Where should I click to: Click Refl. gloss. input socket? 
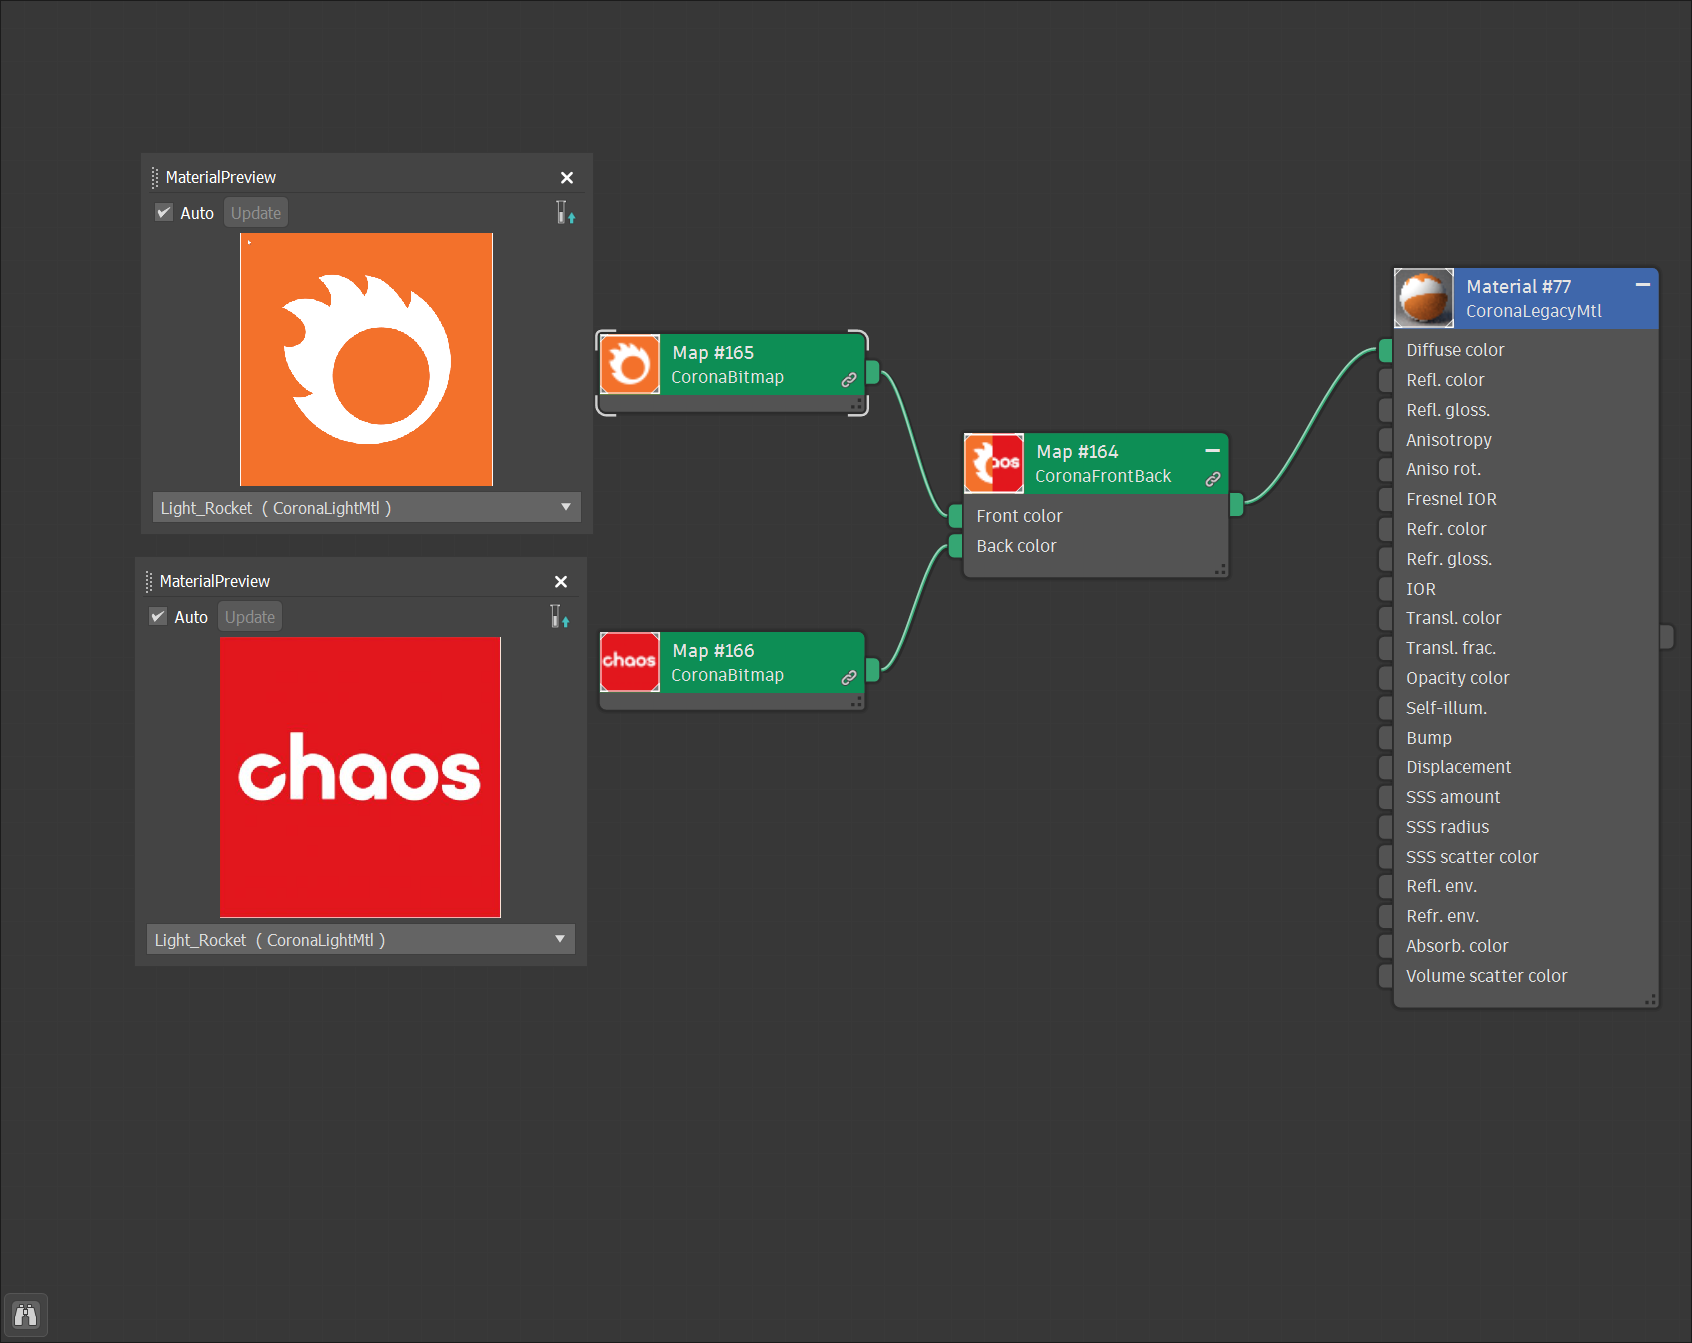[1386, 410]
